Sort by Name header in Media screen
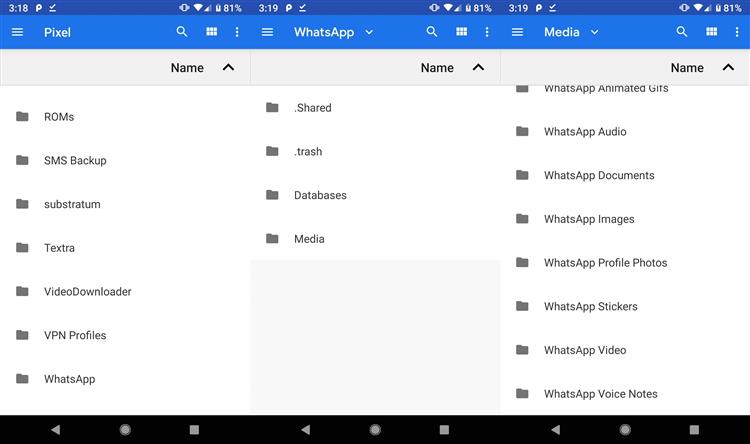The image size is (750, 444). click(687, 68)
